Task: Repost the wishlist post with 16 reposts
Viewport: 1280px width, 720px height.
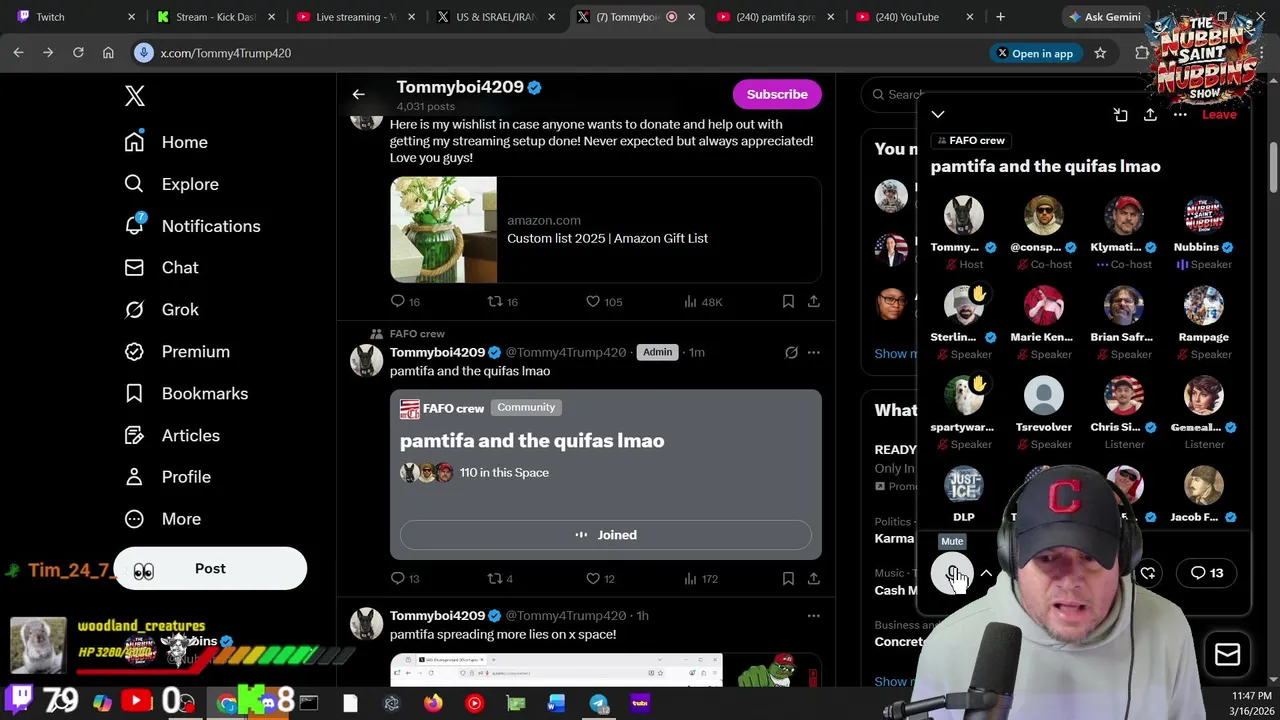Action: 502,301
